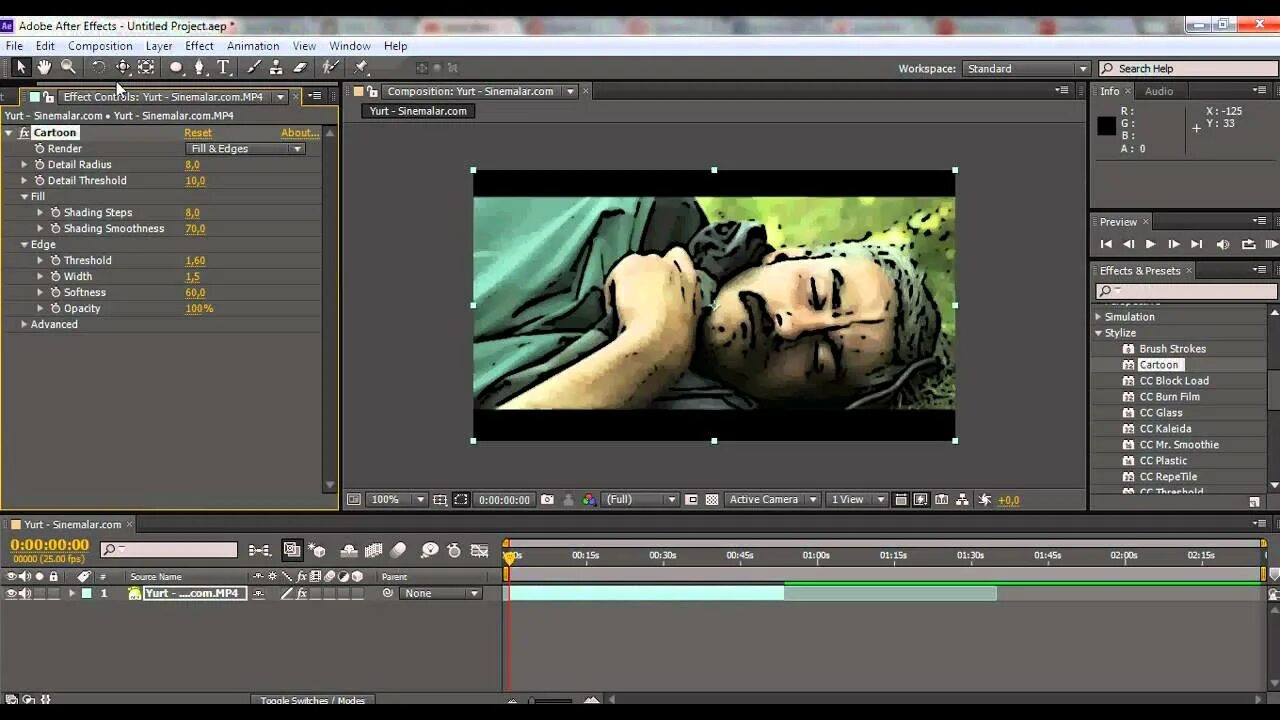
Task: Click Reset for Cartoon effect
Action: pos(198,133)
